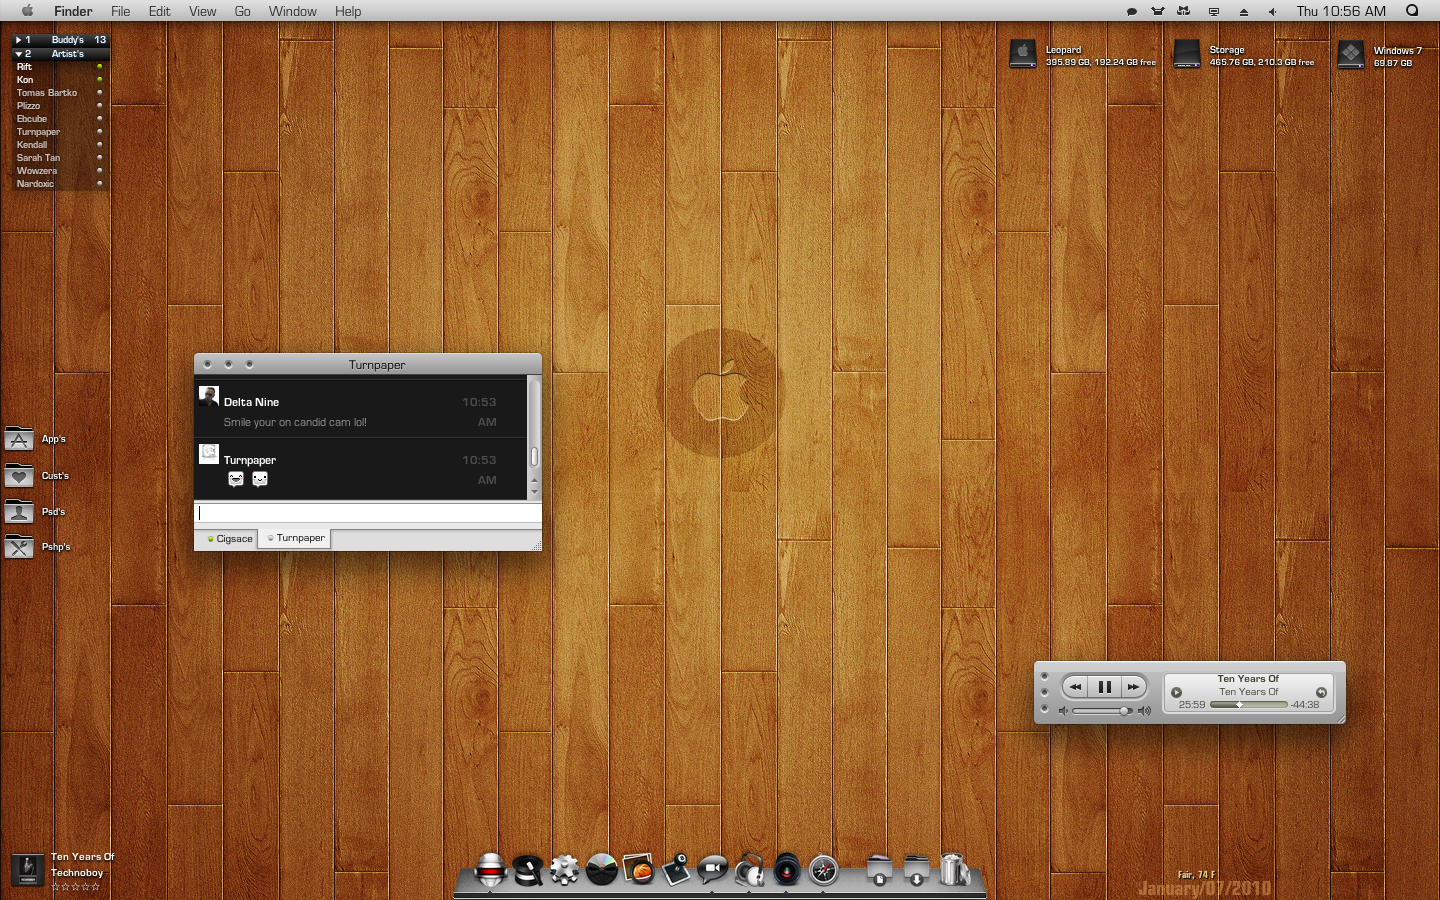
Task: Adjust the iTunes volume slider
Action: pos(1102,711)
